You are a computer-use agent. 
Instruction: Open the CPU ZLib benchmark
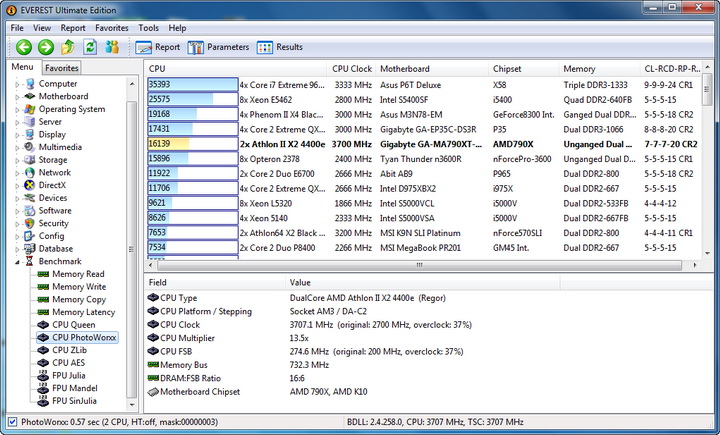(62, 350)
